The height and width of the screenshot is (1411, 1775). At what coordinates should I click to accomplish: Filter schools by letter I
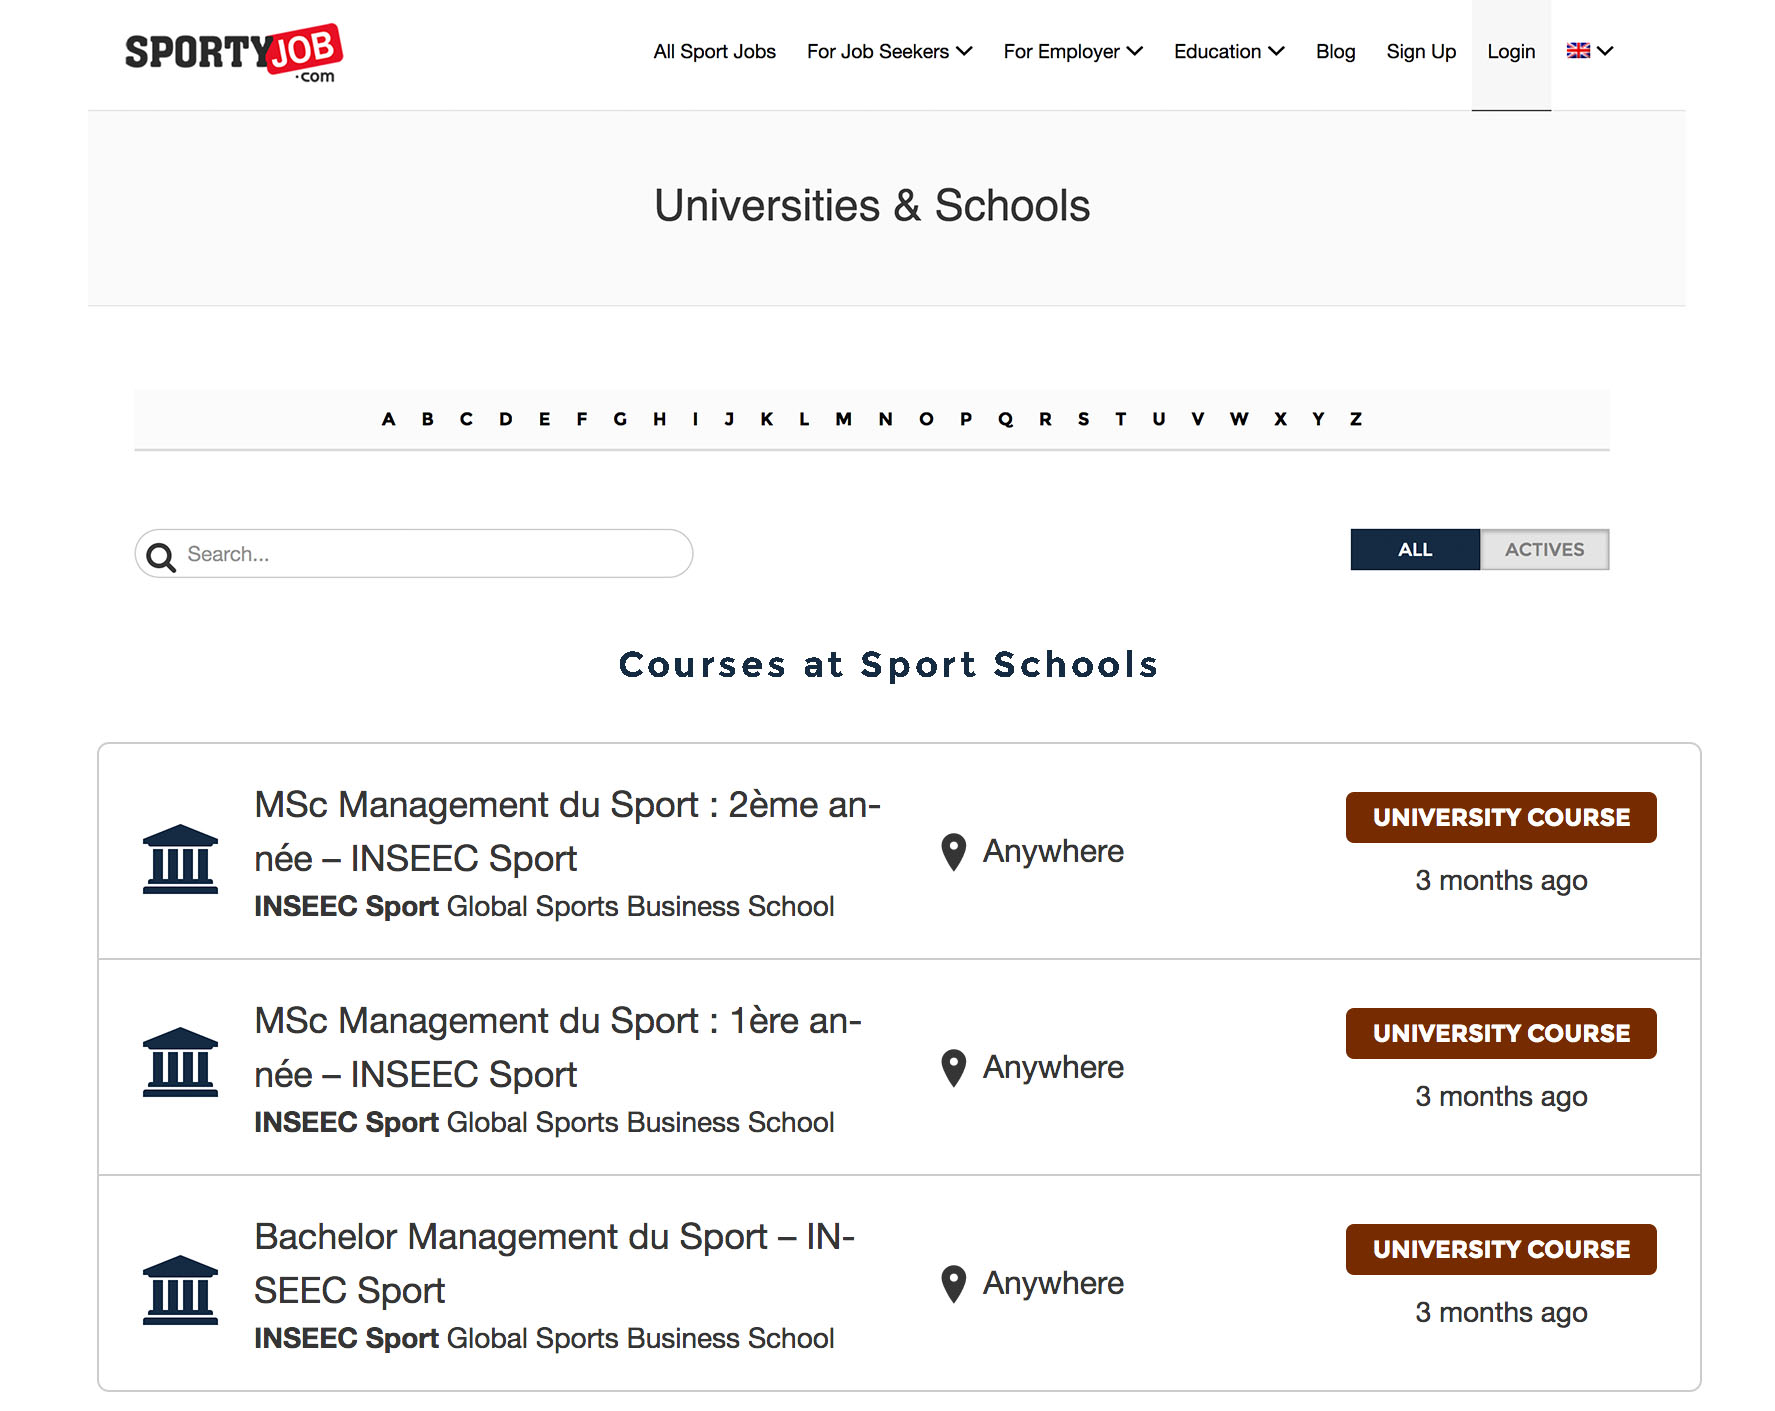[x=695, y=419]
